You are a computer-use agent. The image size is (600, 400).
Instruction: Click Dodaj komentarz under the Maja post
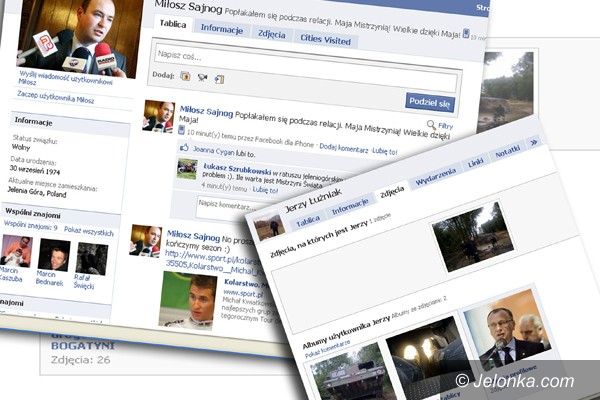click(x=343, y=148)
